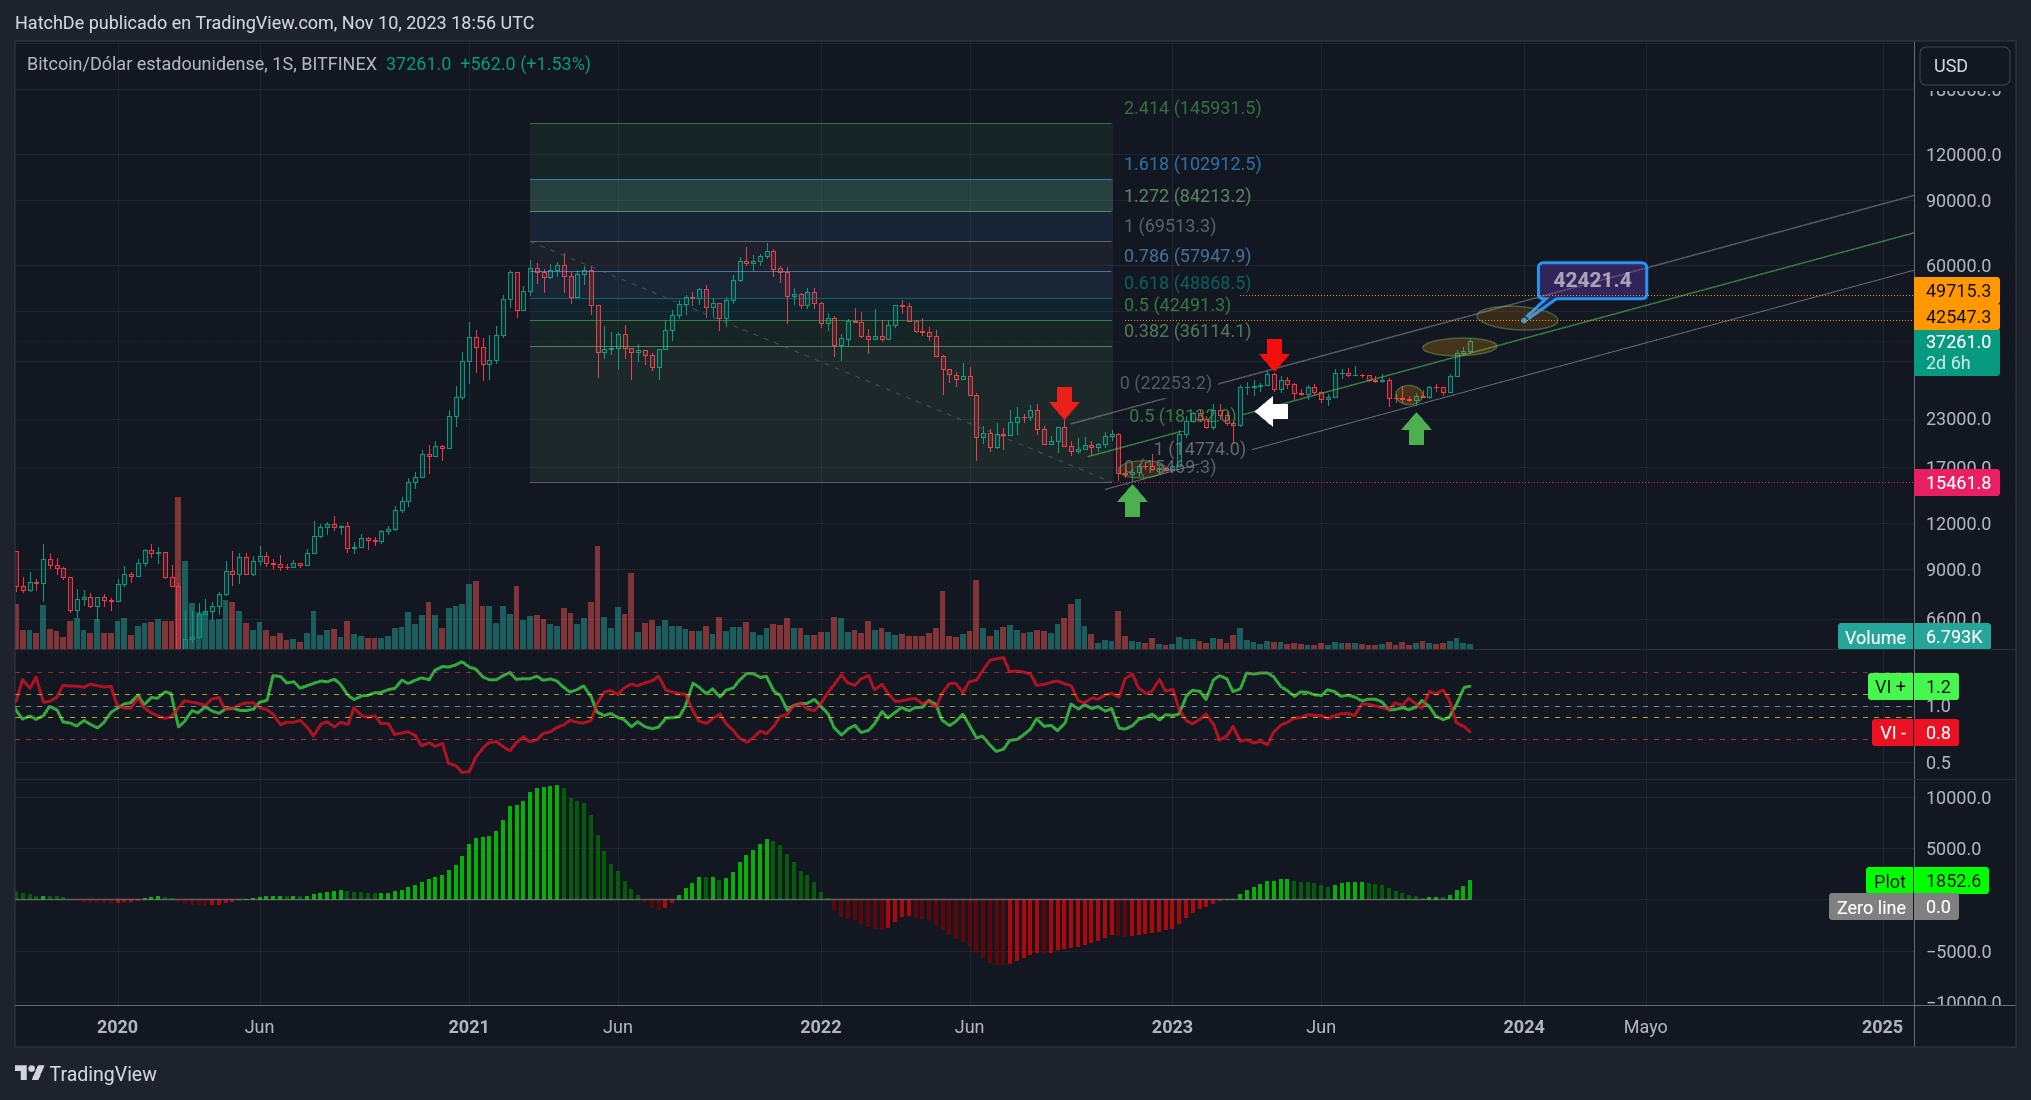Viewport: 2031px width, 1100px height.
Task: Click the 2022 label on time axis
Action: (820, 1026)
